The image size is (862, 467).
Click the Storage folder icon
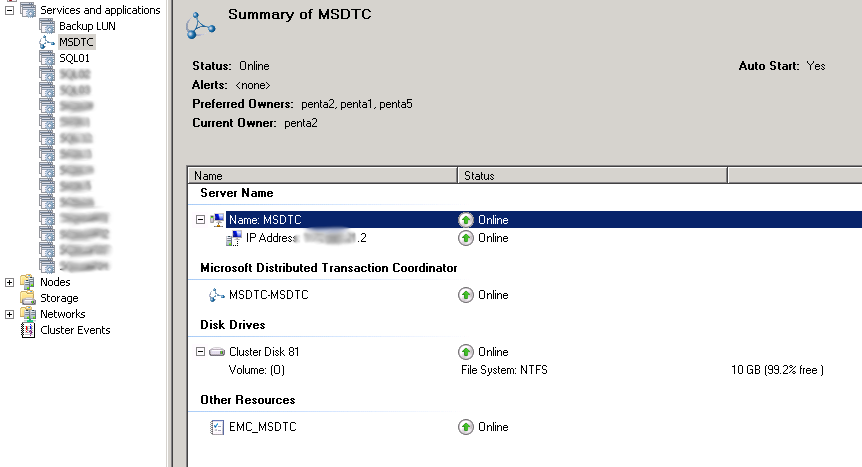click(28, 298)
